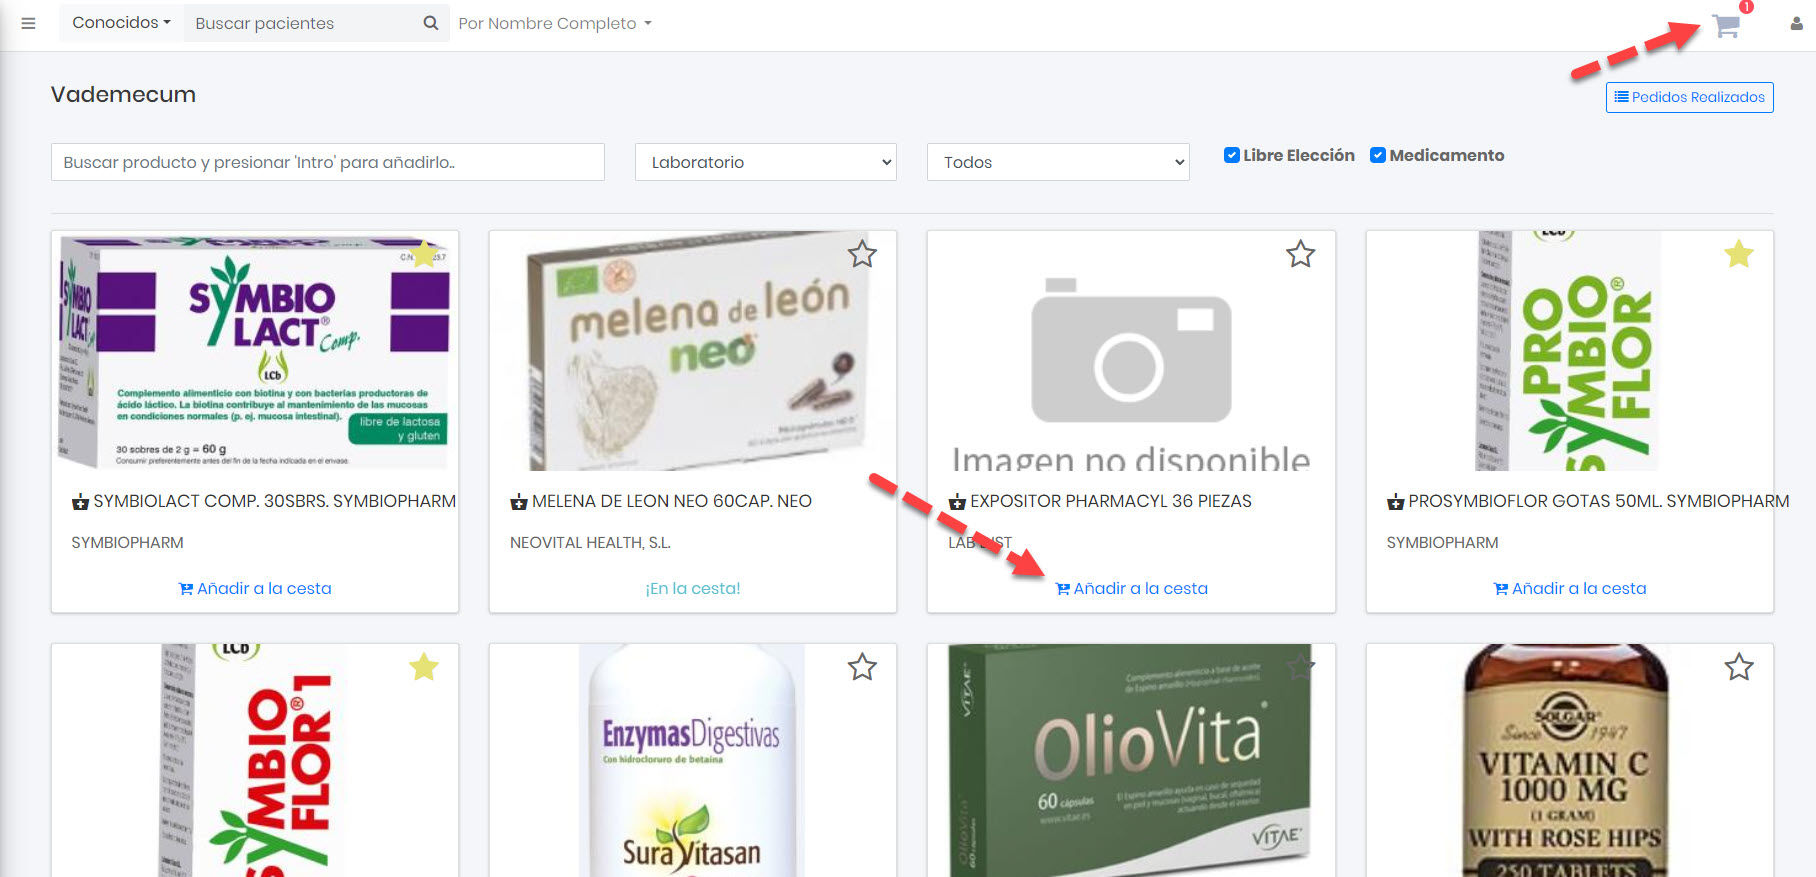
Task: Open the Por Nombre Completo dropdown
Action: pyautogui.click(x=555, y=23)
